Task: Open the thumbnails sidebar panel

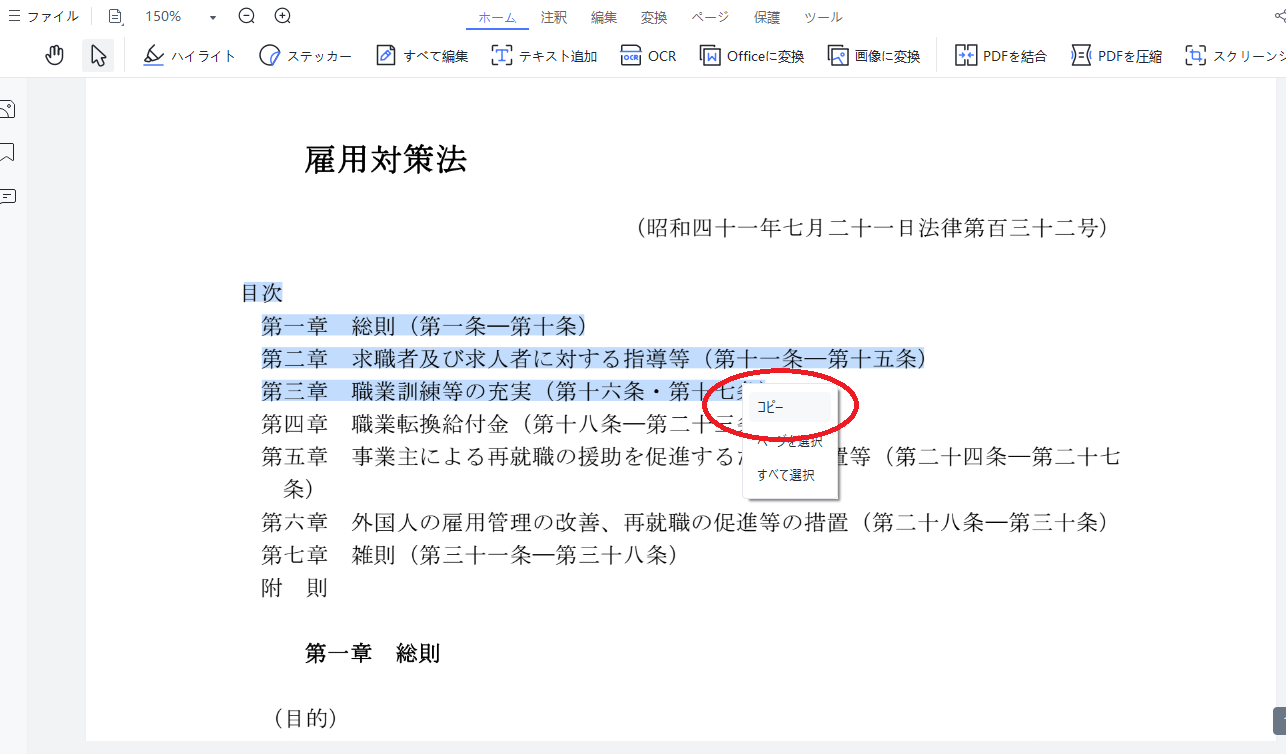Action: (x=8, y=109)
